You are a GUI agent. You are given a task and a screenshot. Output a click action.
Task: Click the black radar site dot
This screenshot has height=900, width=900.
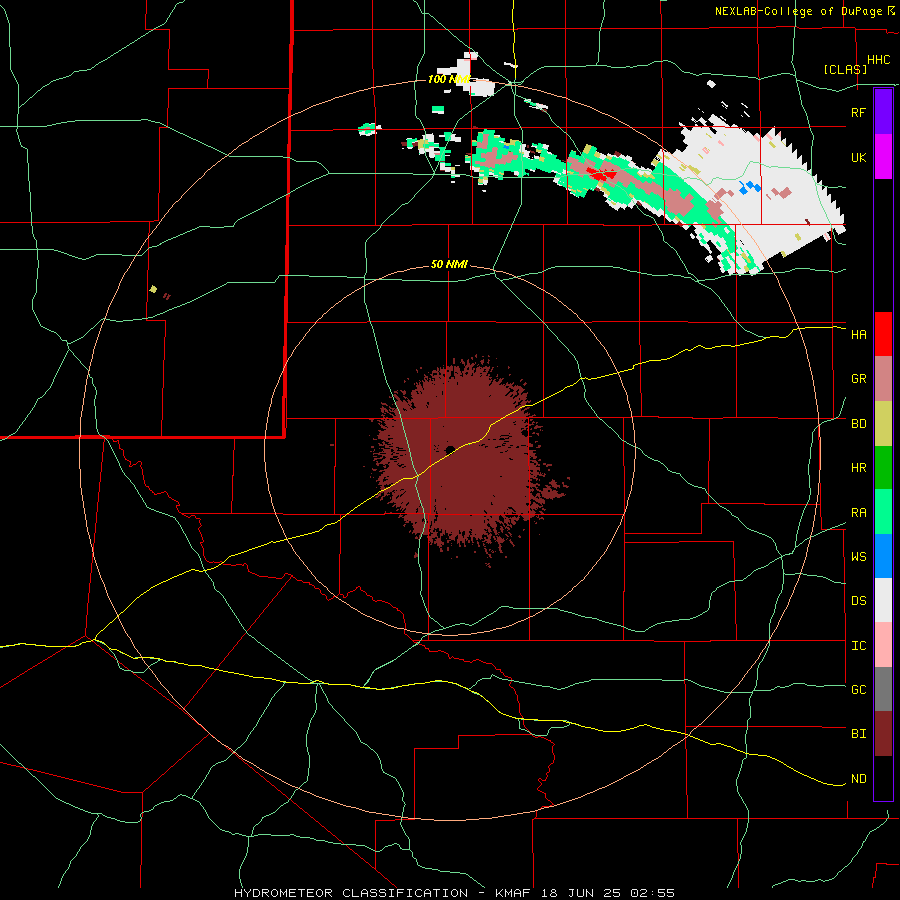click(x=450, y=449)
